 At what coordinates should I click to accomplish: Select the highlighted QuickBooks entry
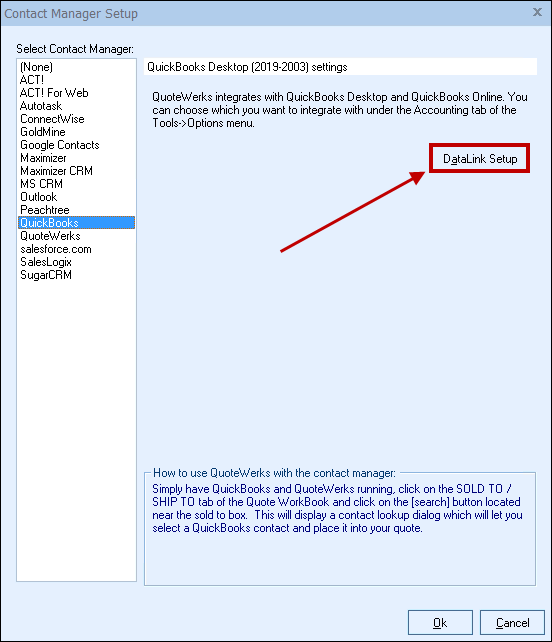pyautogui.click(x=77, y=223)
